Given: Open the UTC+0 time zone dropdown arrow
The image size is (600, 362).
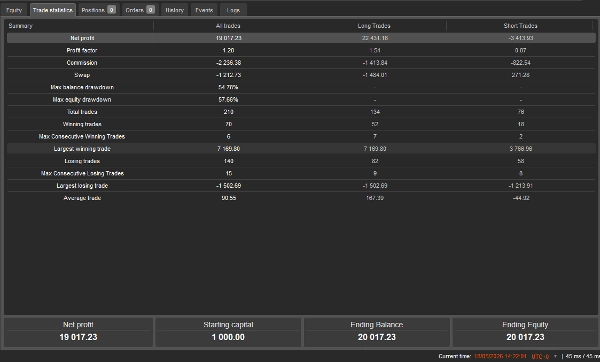Looking at the screenshot, I should coord(555,357).
